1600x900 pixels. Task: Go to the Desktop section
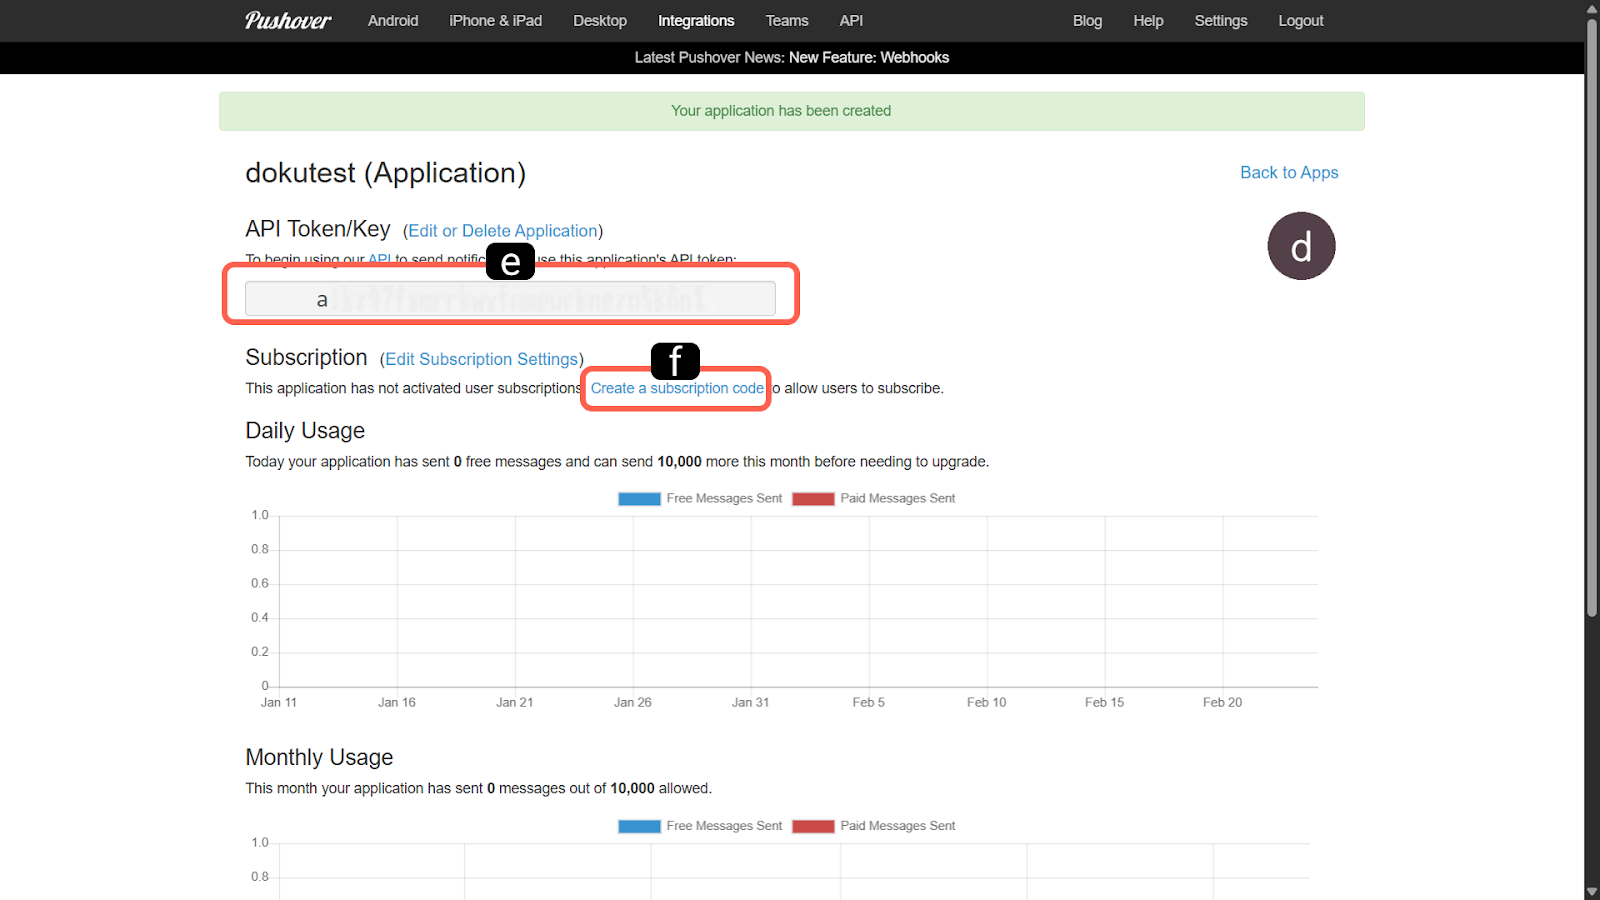[x=600, y=21]
